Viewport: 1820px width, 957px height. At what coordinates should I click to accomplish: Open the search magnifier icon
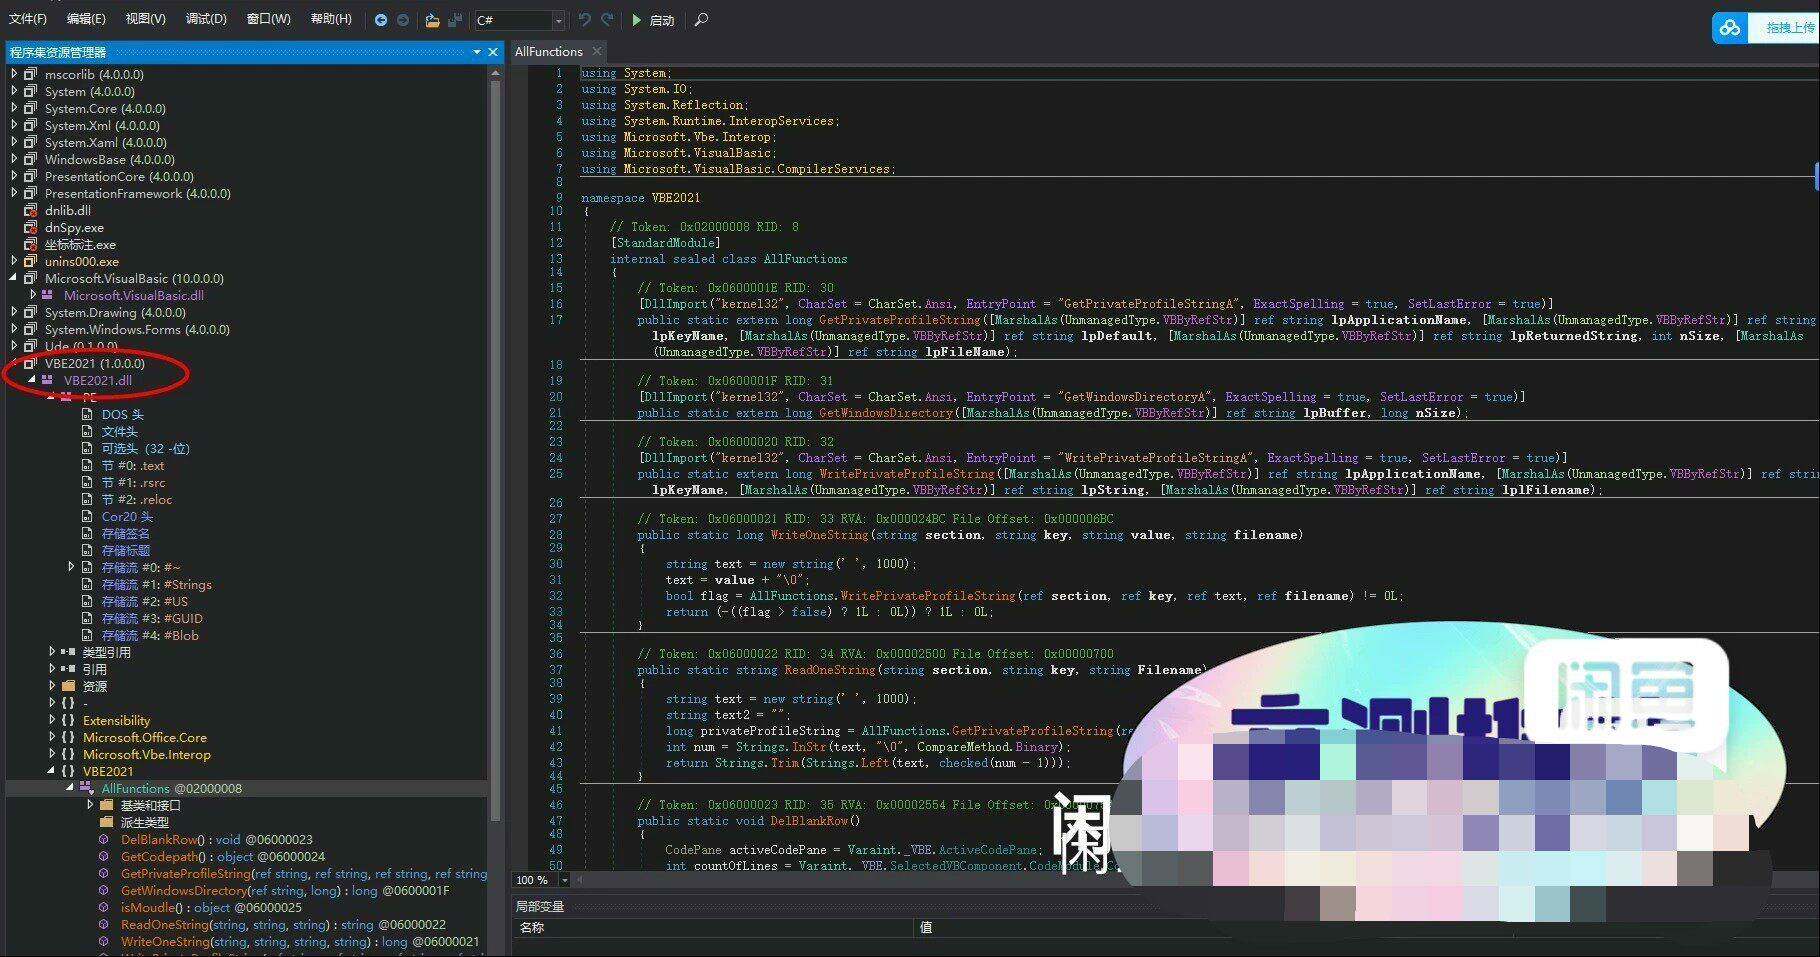coord(701,20)
